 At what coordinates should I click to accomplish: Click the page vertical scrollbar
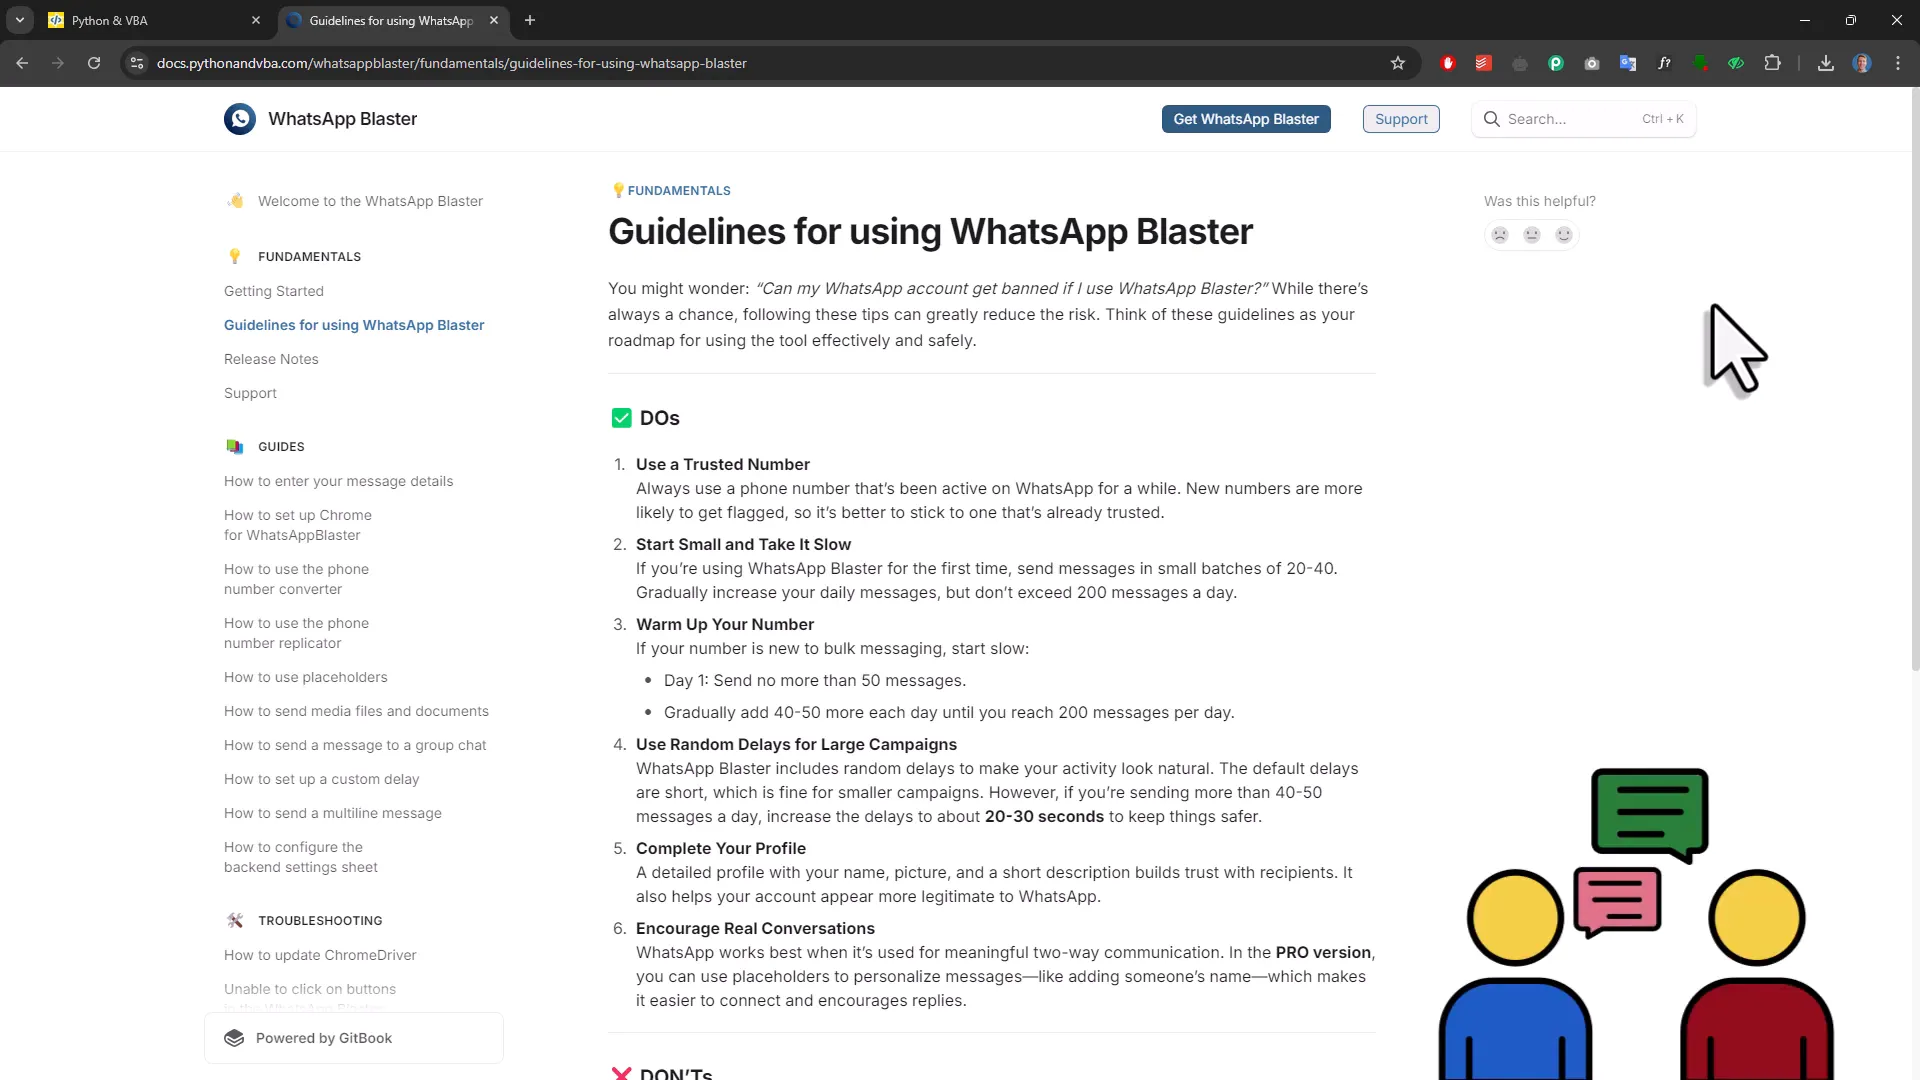pos(1915,380)
